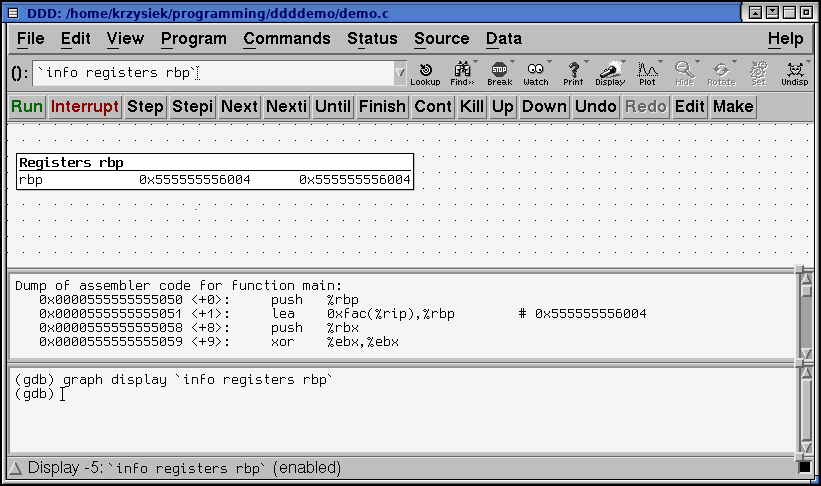
Task: Set a breakpoint with Break icon
Action: (500, 74)
